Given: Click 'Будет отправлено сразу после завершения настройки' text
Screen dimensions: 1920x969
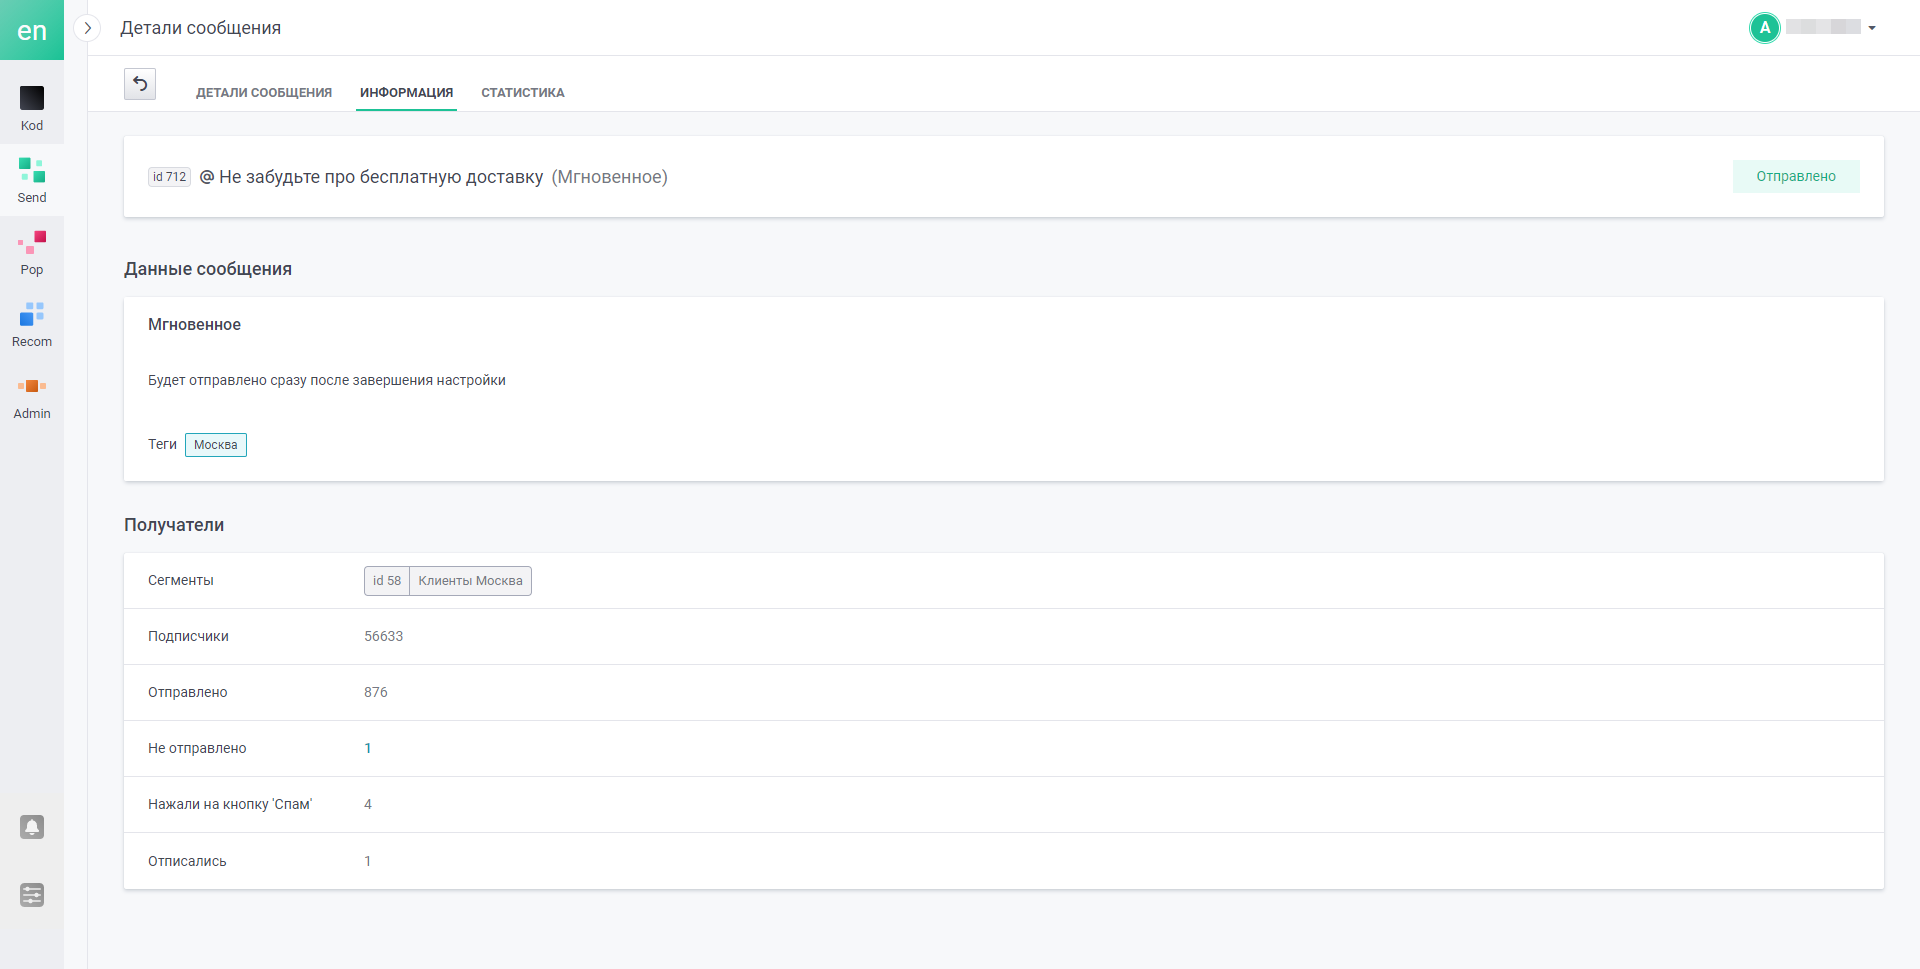Looking at the screenshot, I should (x=327, y=380).
